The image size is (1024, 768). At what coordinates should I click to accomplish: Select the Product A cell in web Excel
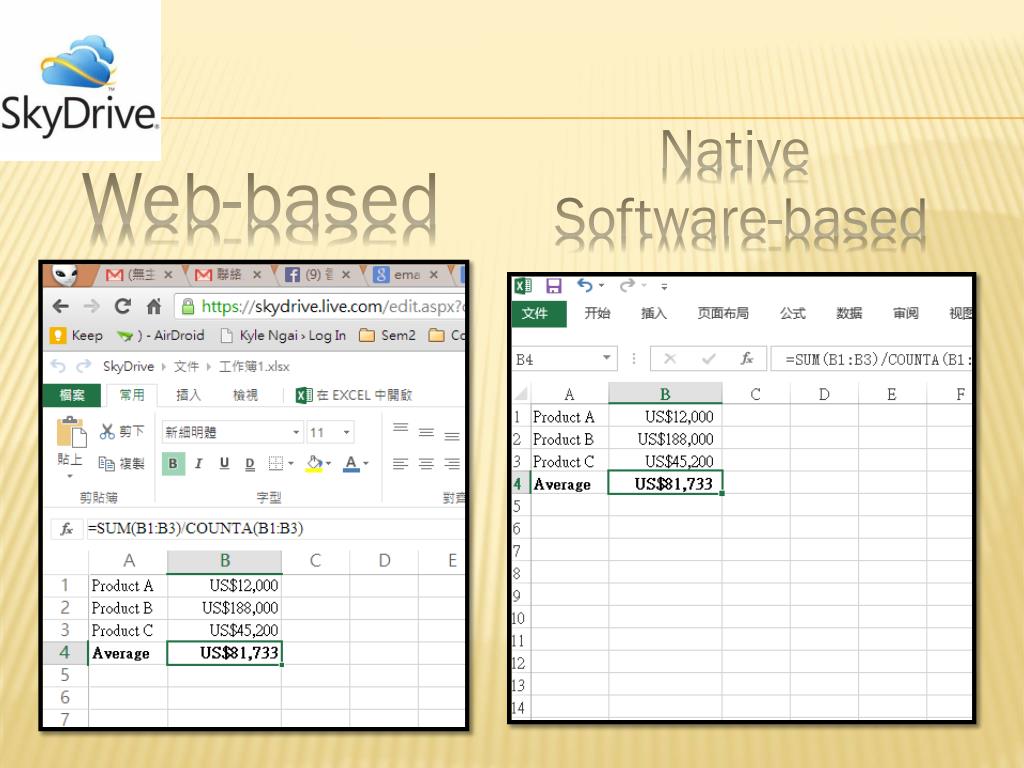pyautogui.click(x=127, y=586)
